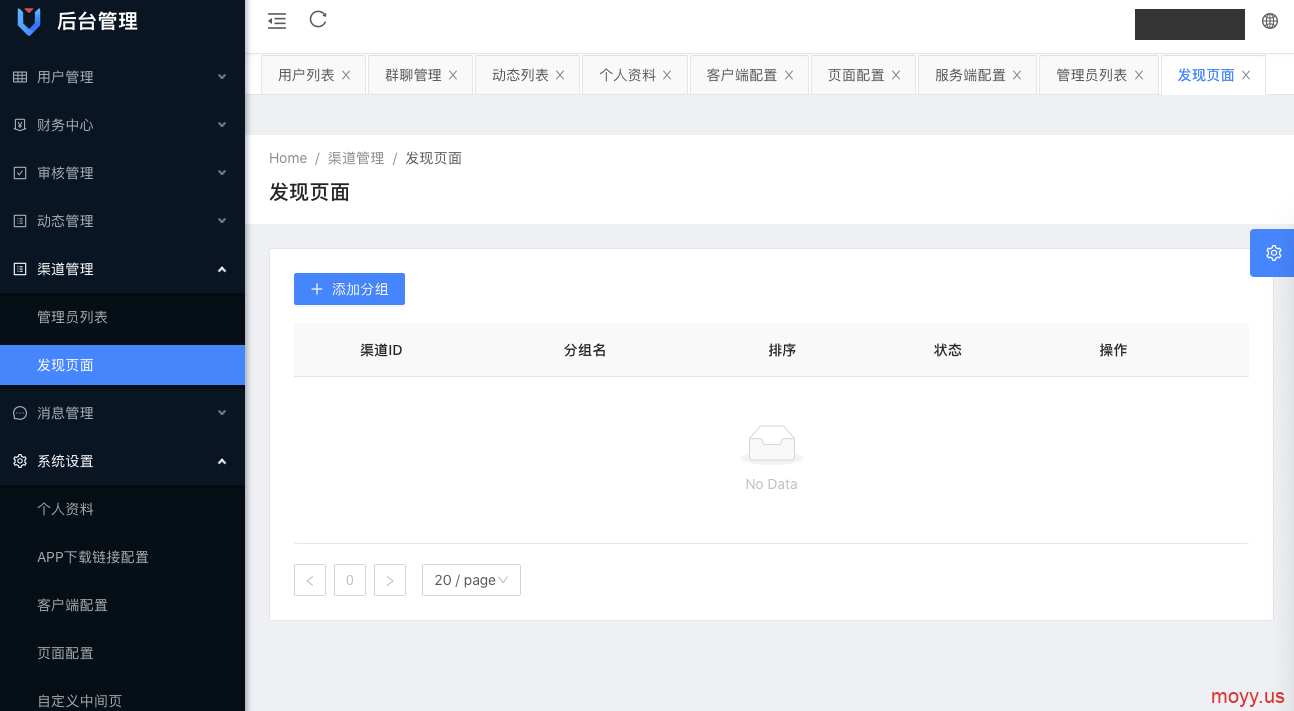Open APP下载链接配置 in the sidebar

tap(122, 557)
